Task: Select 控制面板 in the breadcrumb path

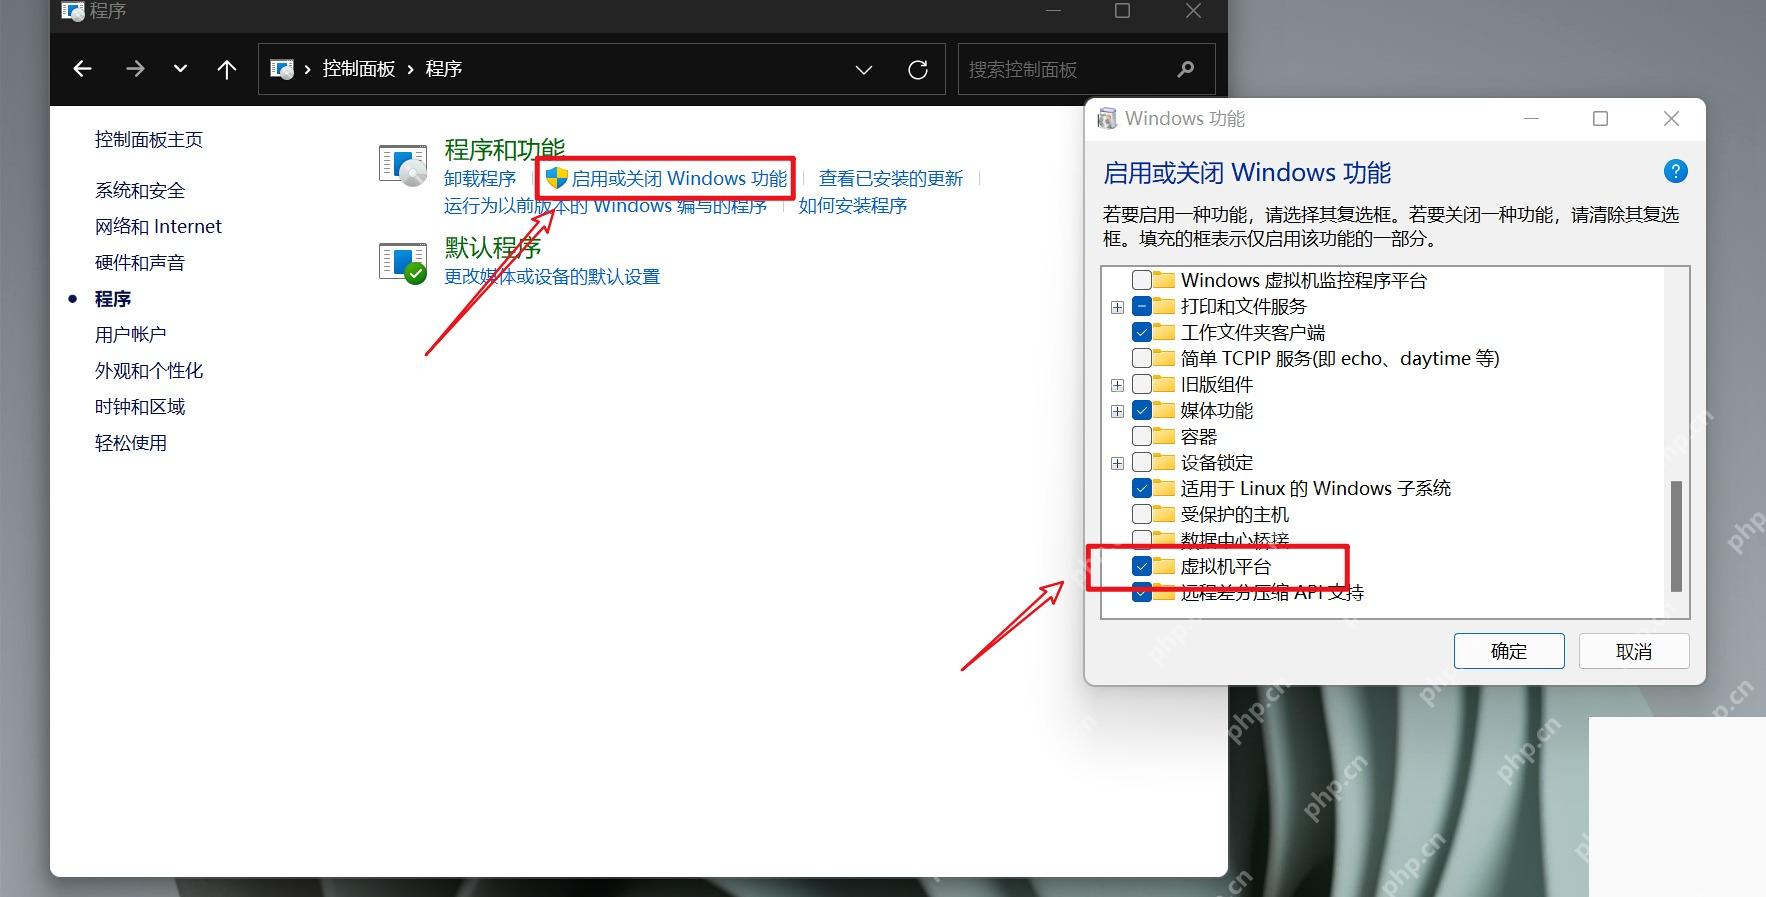Action: [358, 69]
